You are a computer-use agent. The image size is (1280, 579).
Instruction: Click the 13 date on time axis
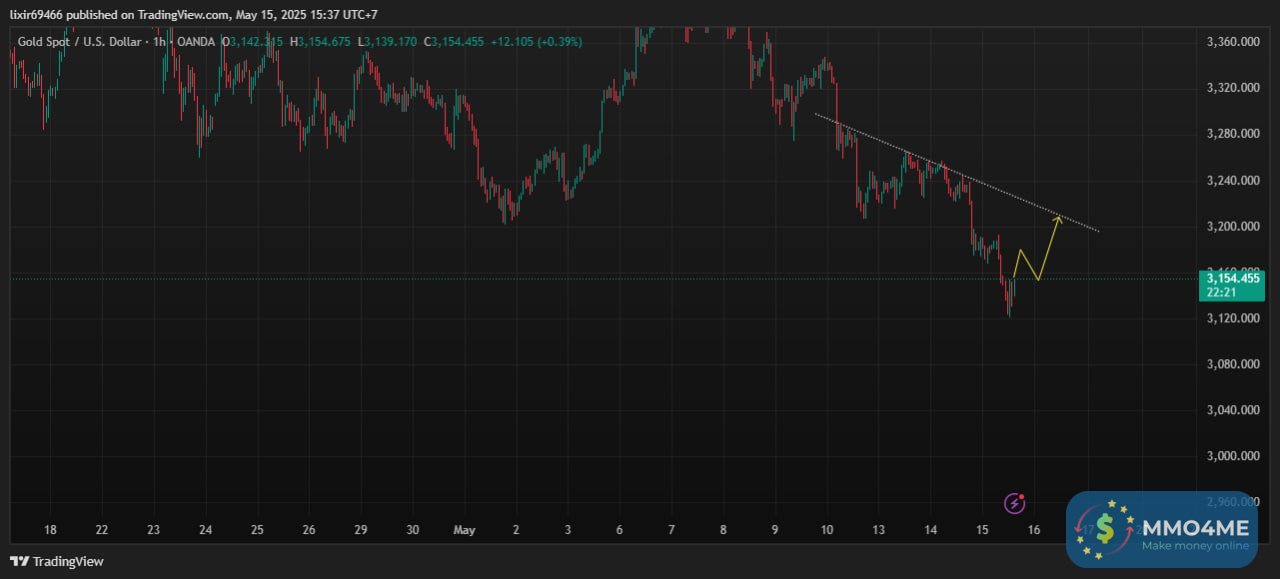tap(878, 530)
